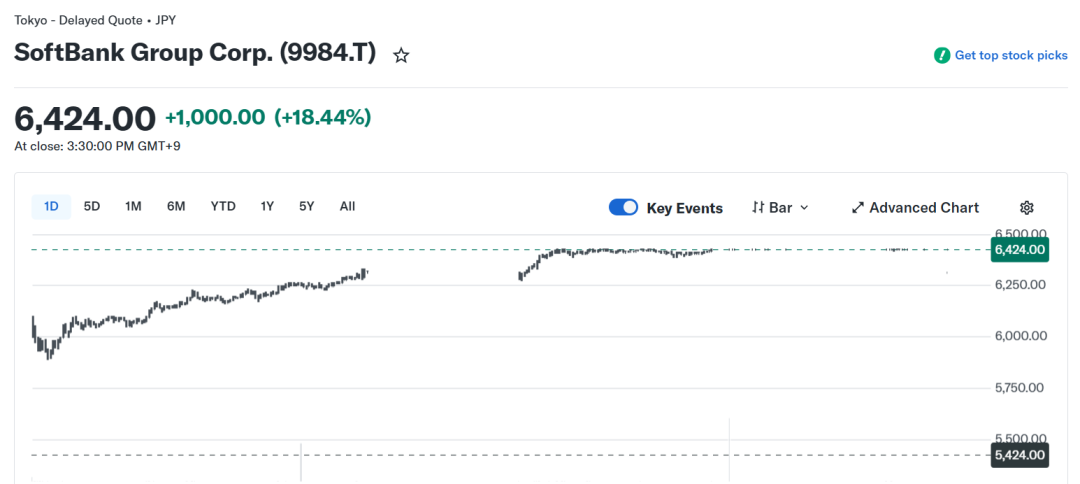Switch to the 5D time range
The image size is (1080, 484).
92,206
